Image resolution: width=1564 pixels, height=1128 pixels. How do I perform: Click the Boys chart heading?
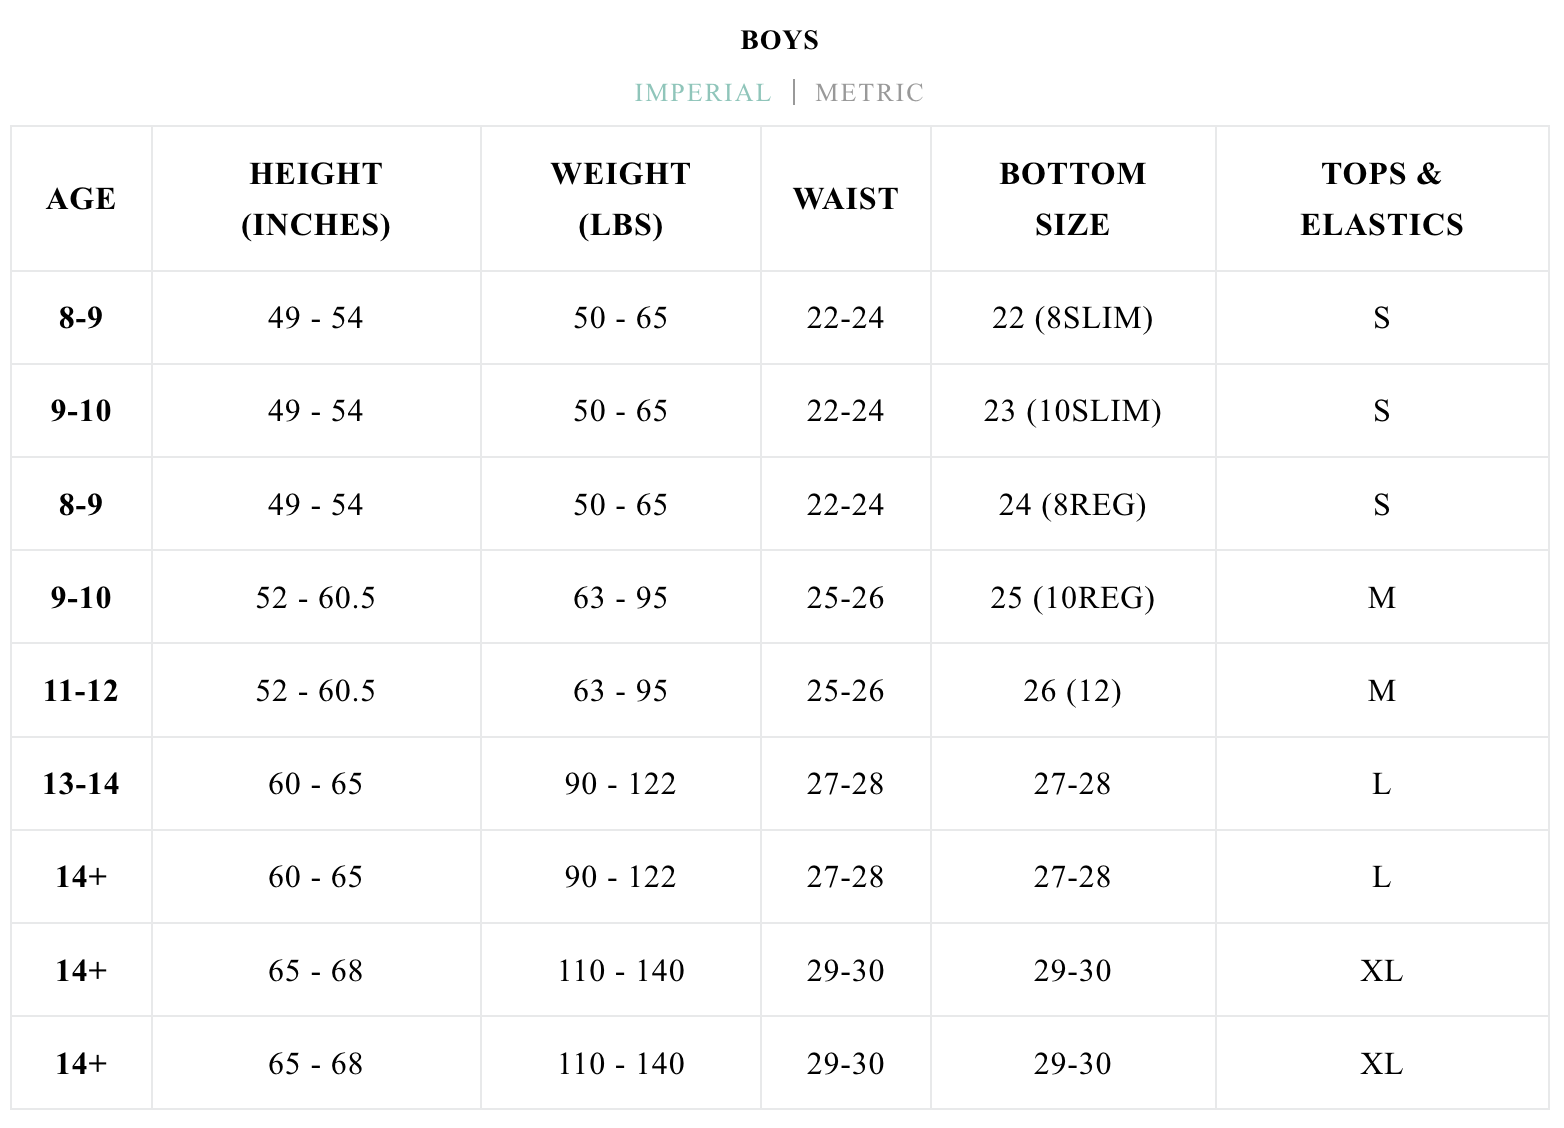pos(780,40)
